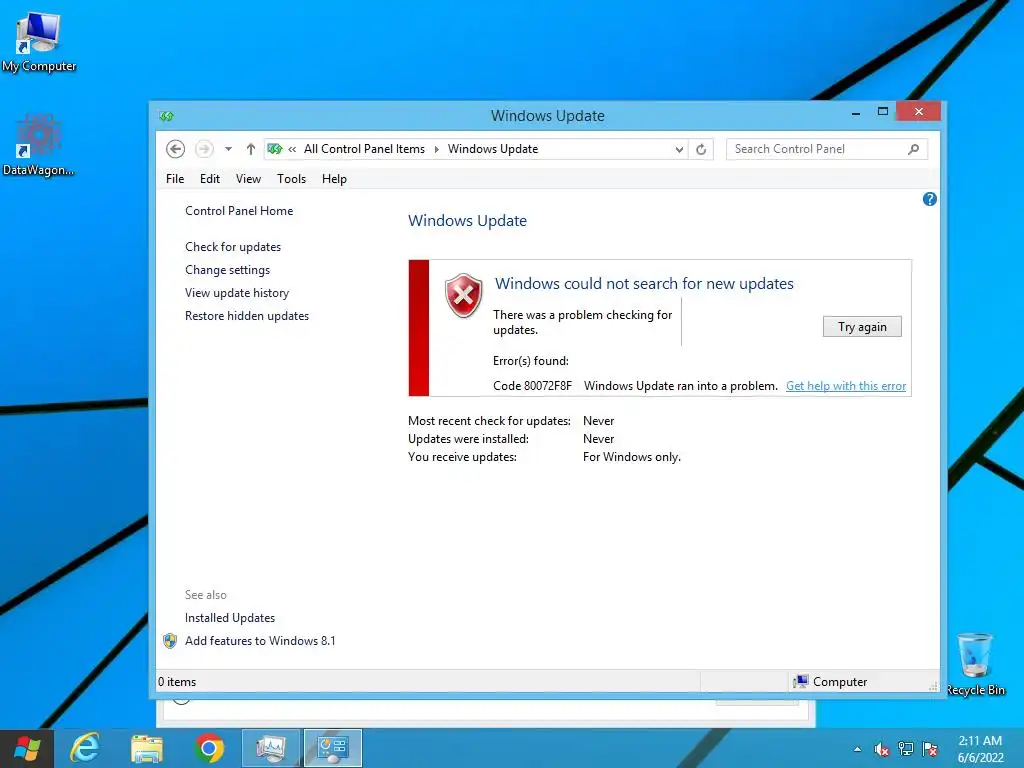This screenshot has width=1024, height=768.
Task: Expand the address bar history dropdown
Action: pyautogui.click(x=679, y=150)
